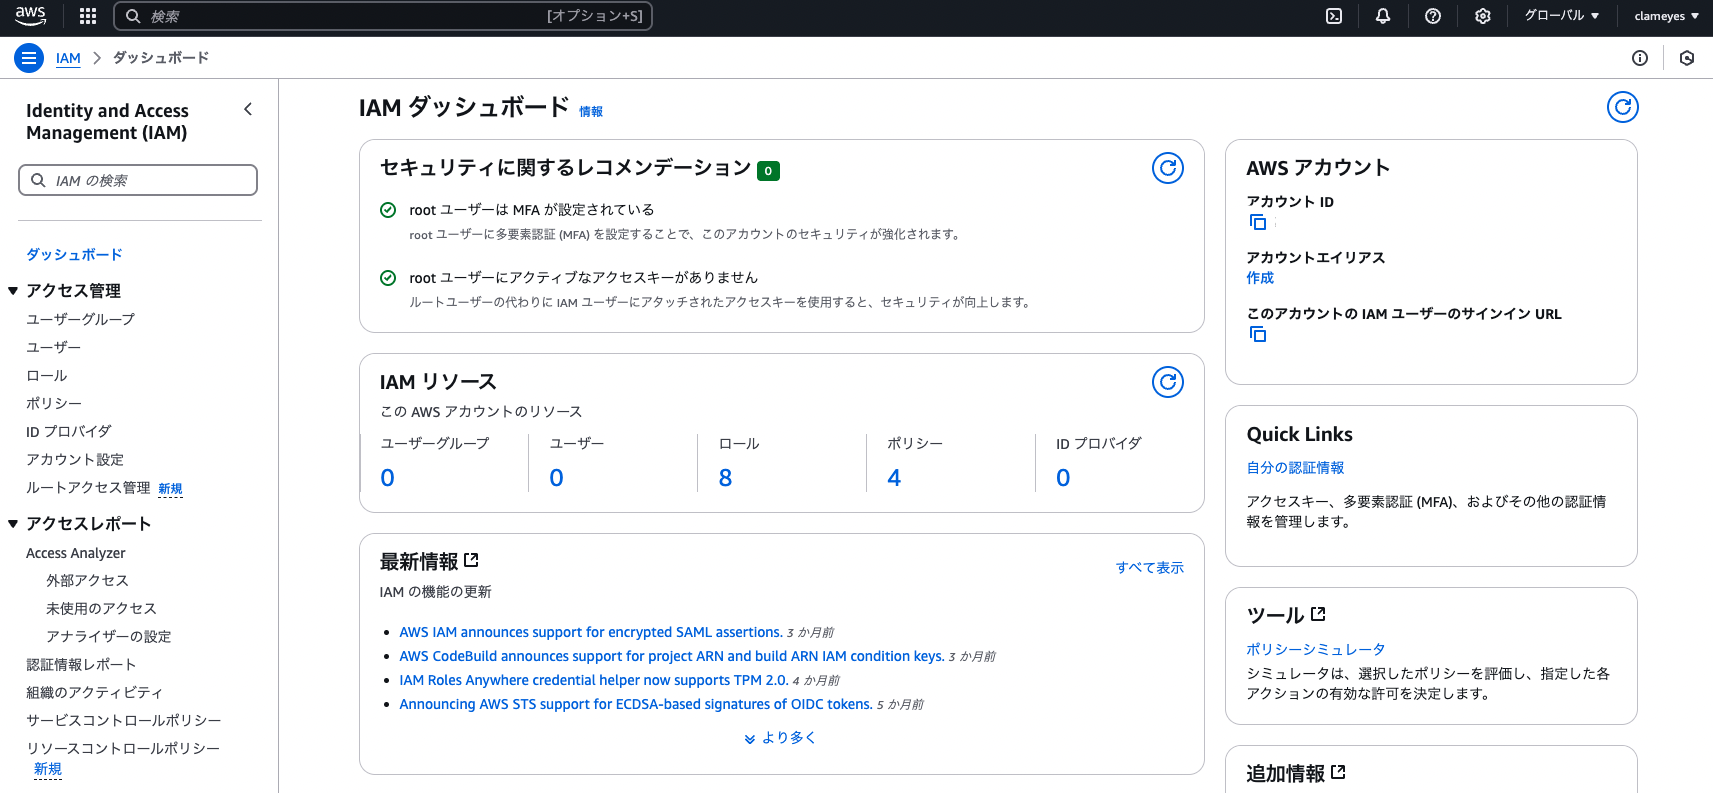
Task: Collapse the アクセスレポート section
Action: point(13,524)
